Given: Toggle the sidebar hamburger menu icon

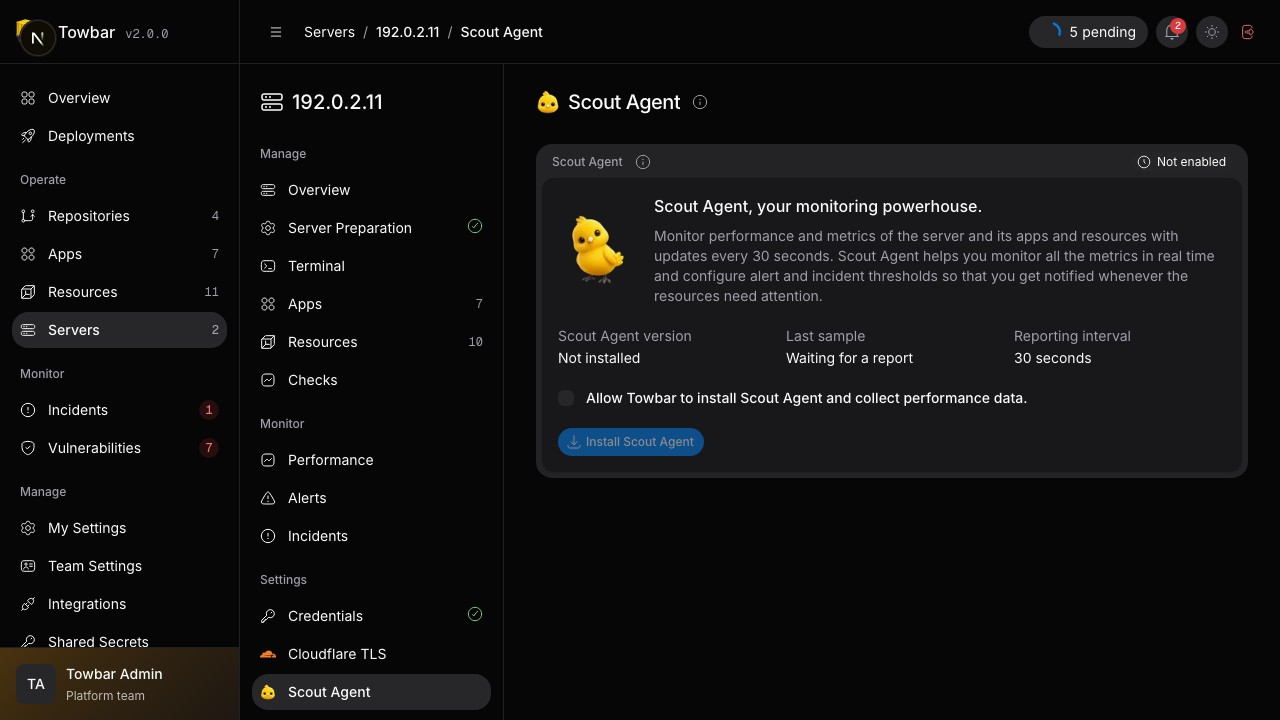Looking at the screenshot, I should pos(276,32).
